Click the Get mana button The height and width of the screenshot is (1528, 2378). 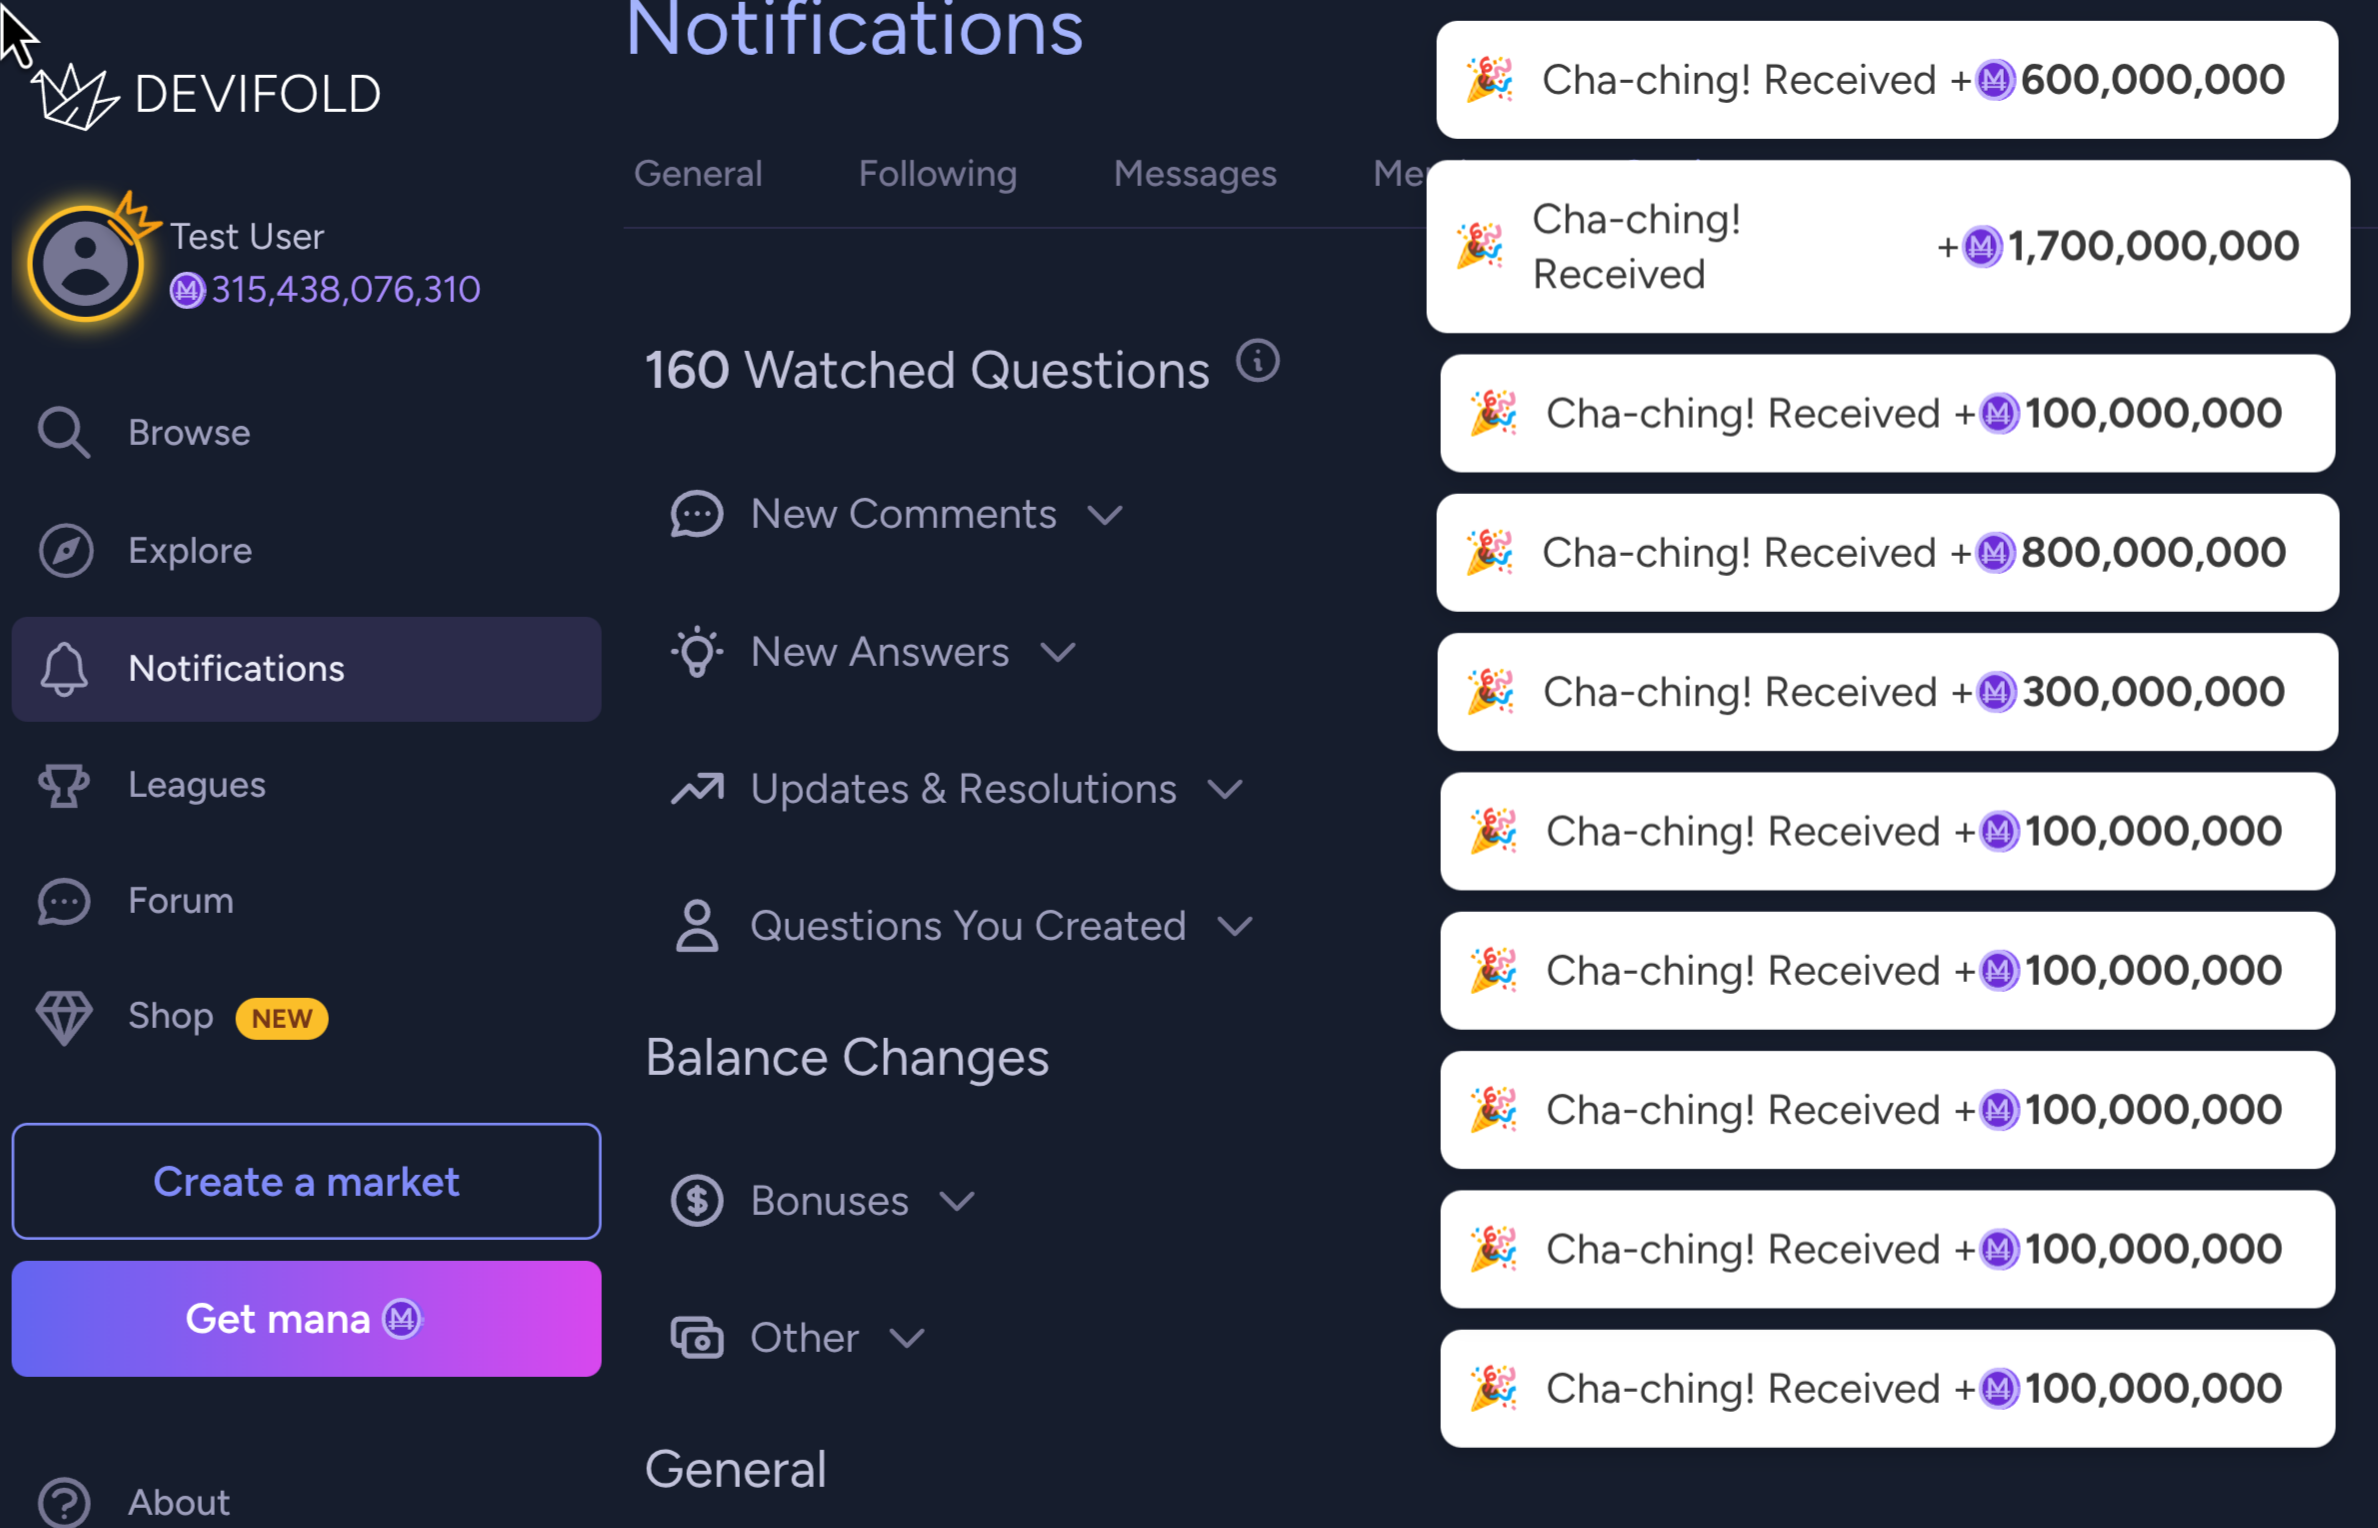click(306, 1319)
